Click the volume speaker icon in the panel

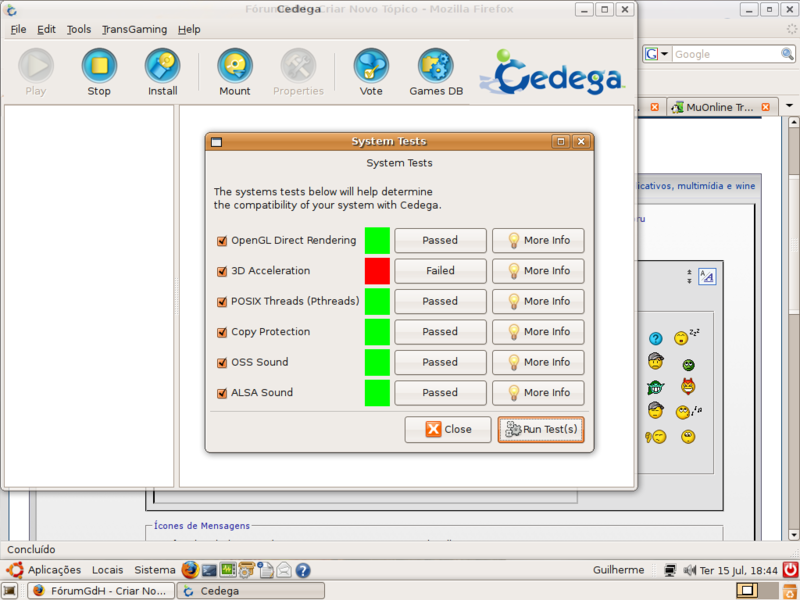689,570
